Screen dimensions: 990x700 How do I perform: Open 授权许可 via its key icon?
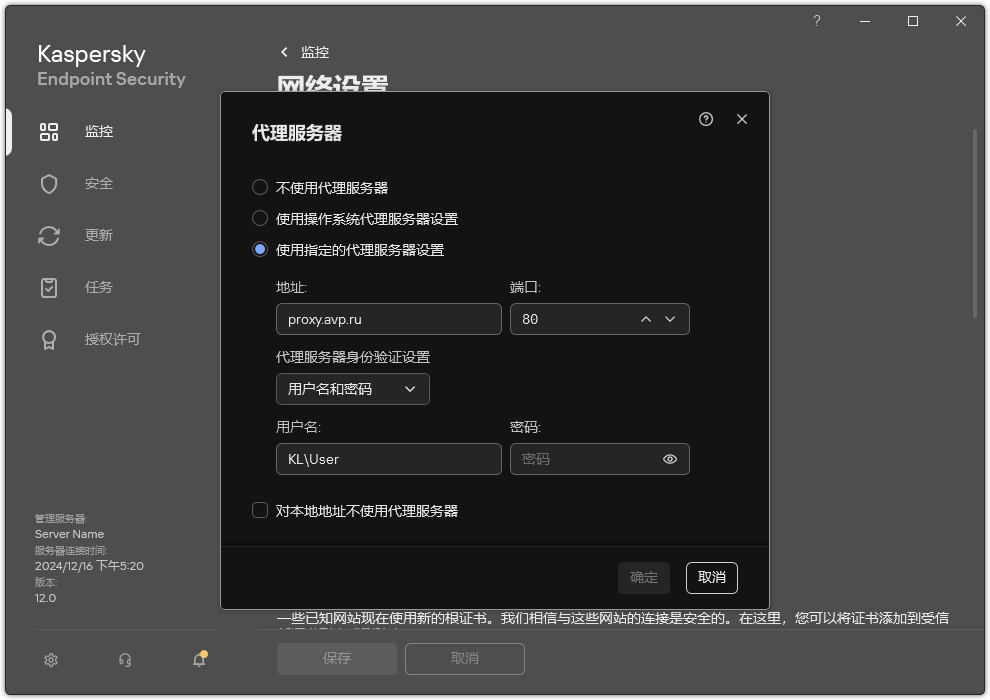(x=49, y=339)
